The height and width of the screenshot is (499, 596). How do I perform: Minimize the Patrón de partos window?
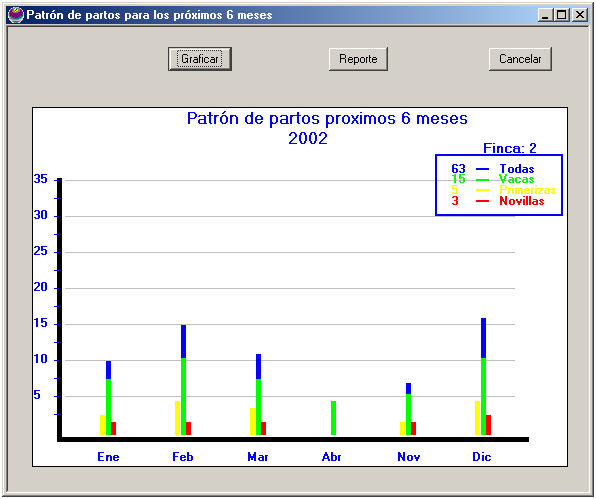(x=545, y=15)
